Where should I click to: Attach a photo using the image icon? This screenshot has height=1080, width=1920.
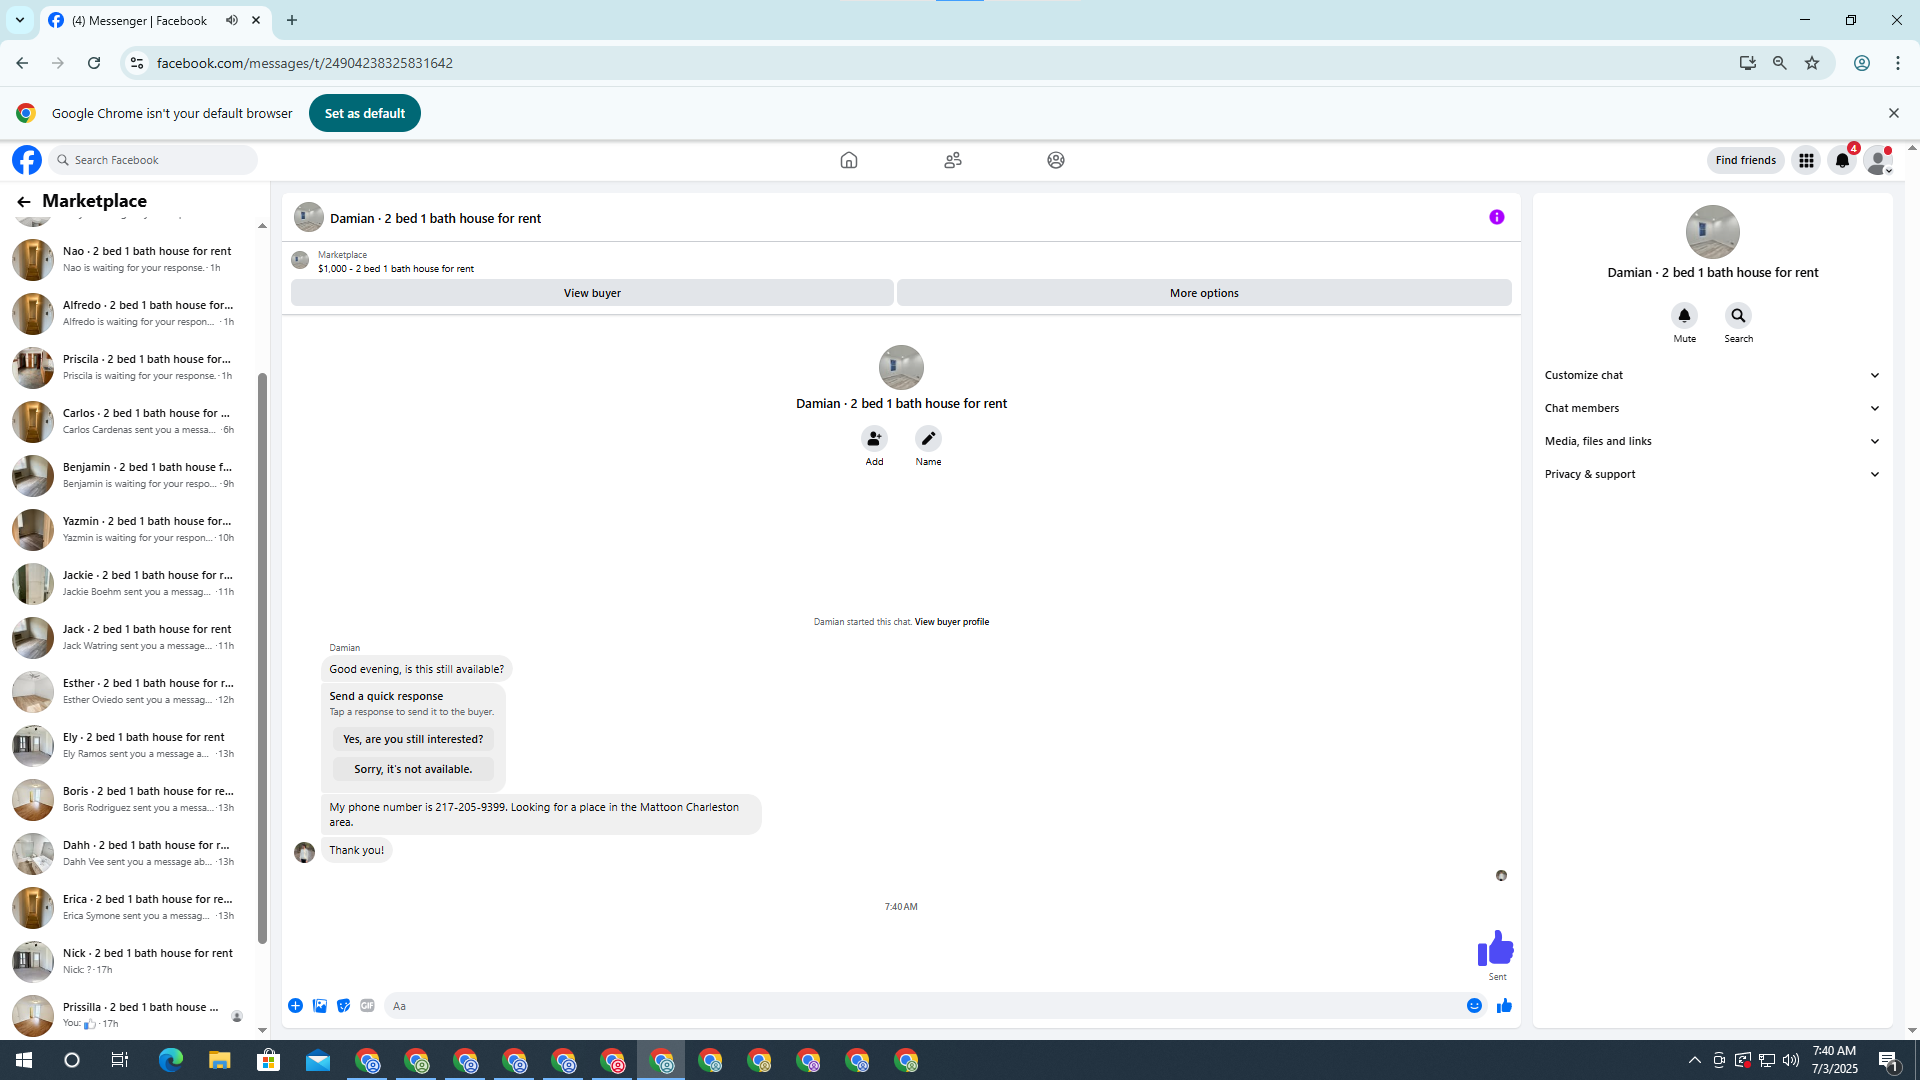pos(320,1006)
